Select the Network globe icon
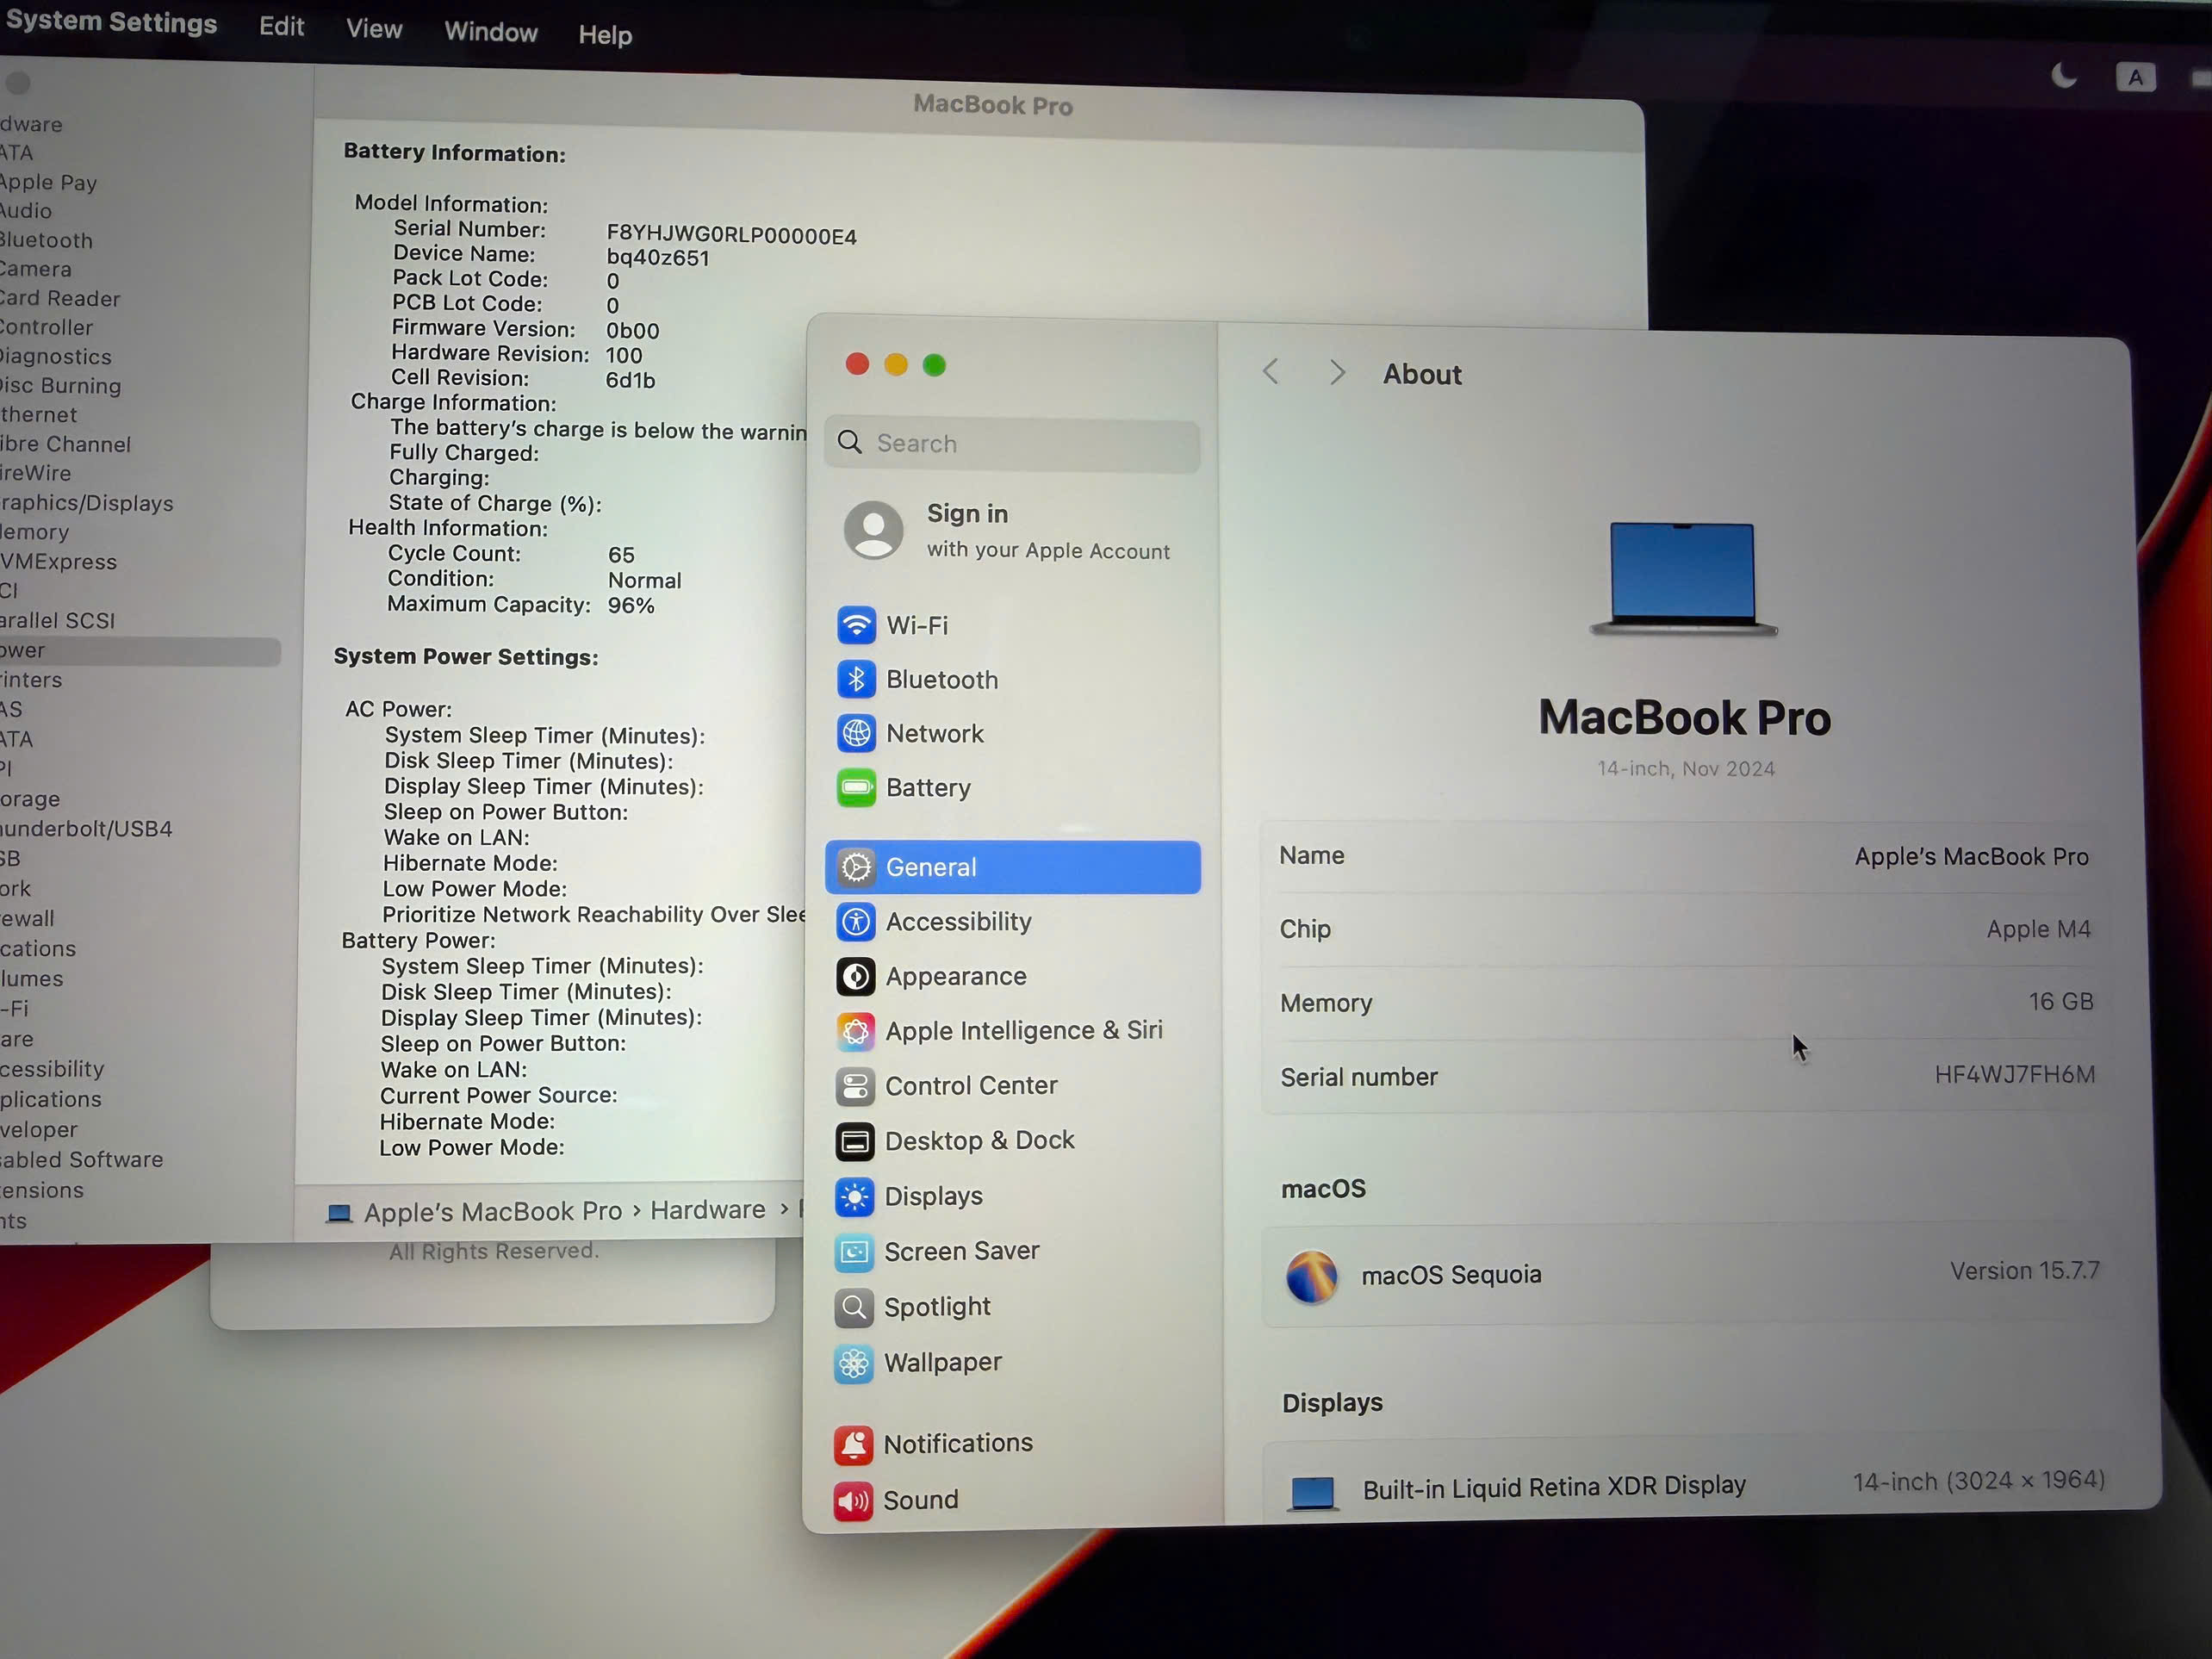The width and height of the screenshot is (2212, 1659). [x=856, y=733]
